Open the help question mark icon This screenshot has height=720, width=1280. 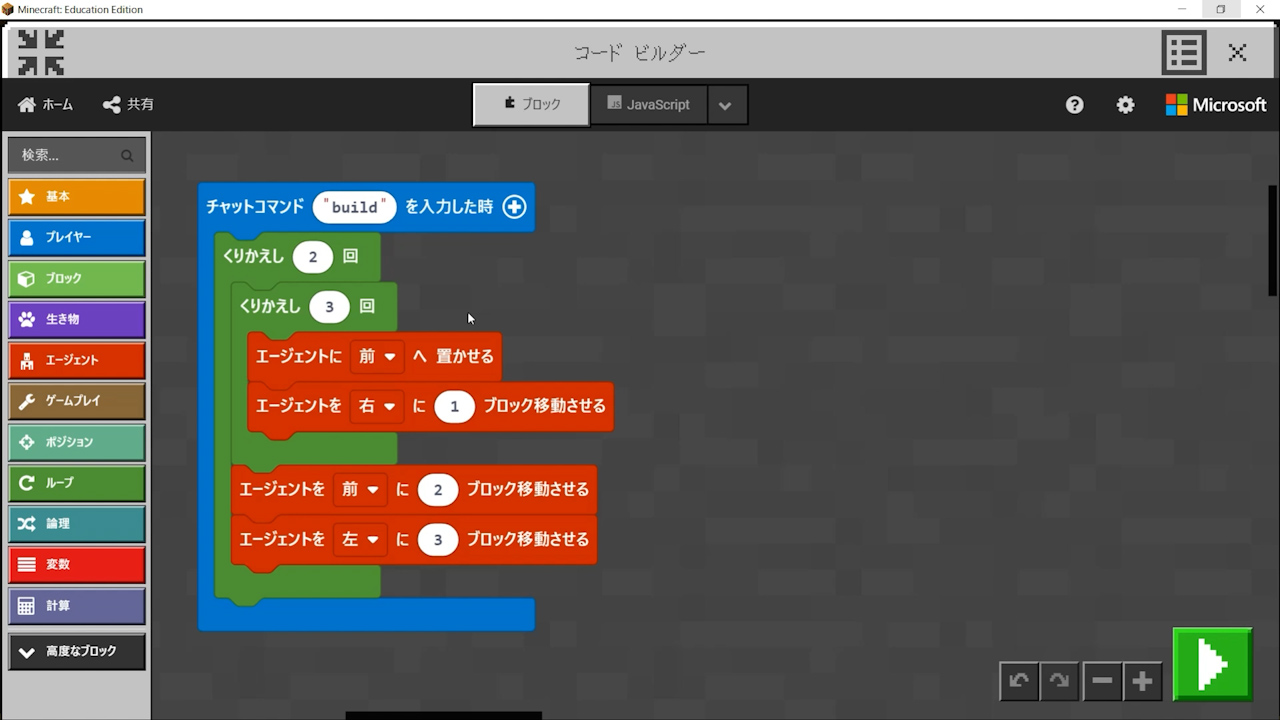pos(1074,105)
